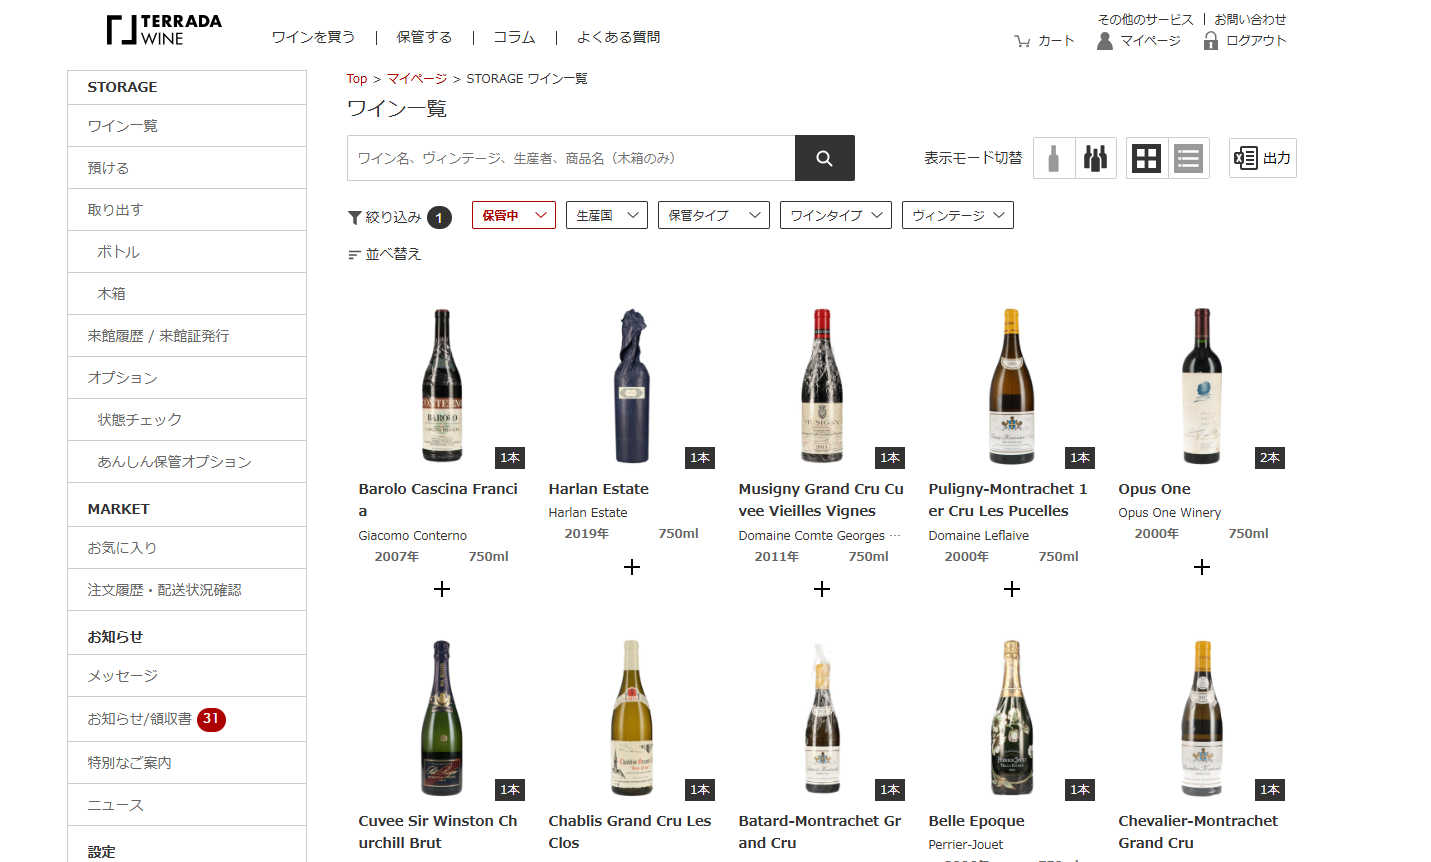Open Harlan Estate wine title
This screenshot has height=862, width=1431.
pos(598,489)
